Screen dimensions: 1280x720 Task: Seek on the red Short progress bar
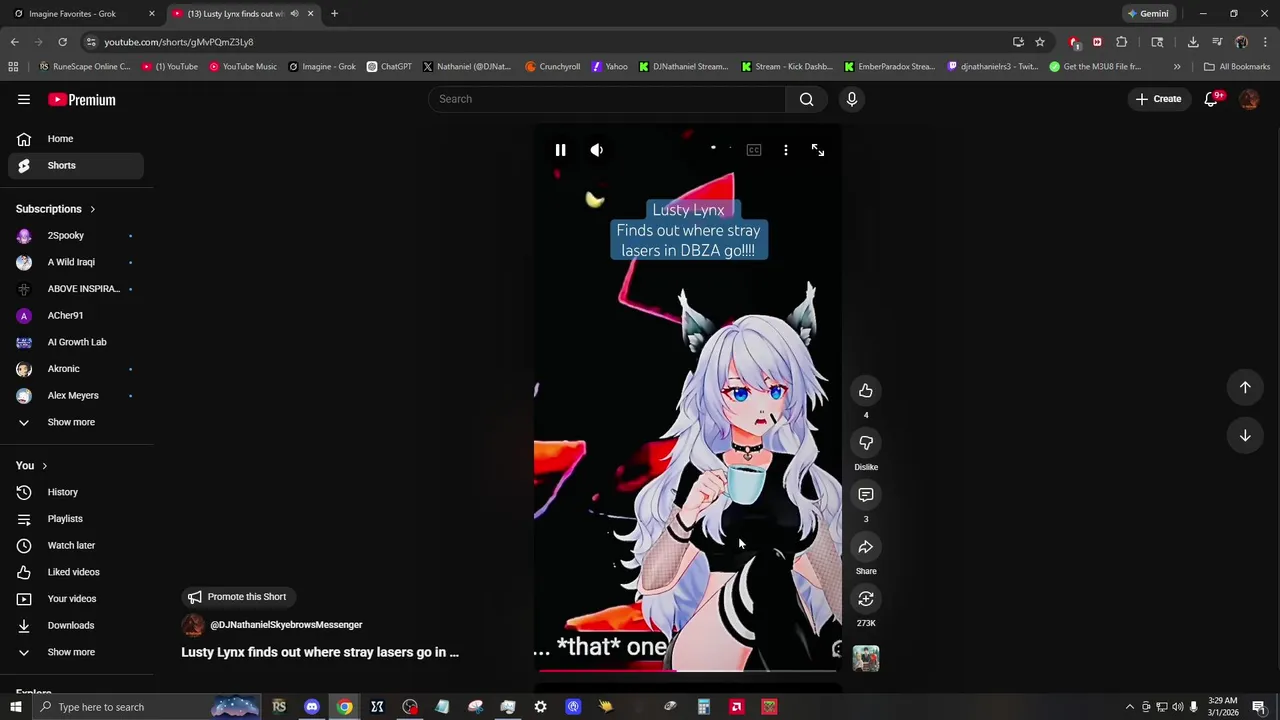coord(687,670)
